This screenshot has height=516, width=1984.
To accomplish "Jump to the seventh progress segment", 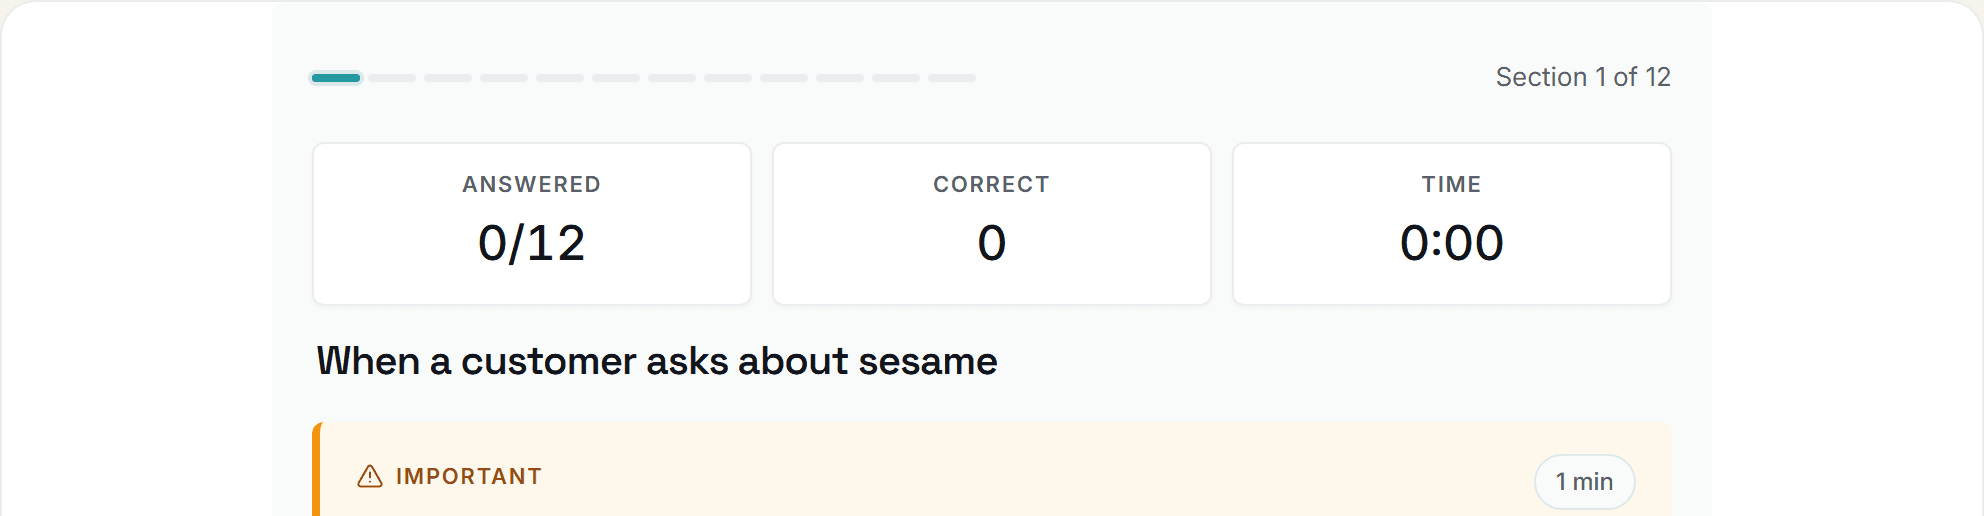I will coord(672,77).
